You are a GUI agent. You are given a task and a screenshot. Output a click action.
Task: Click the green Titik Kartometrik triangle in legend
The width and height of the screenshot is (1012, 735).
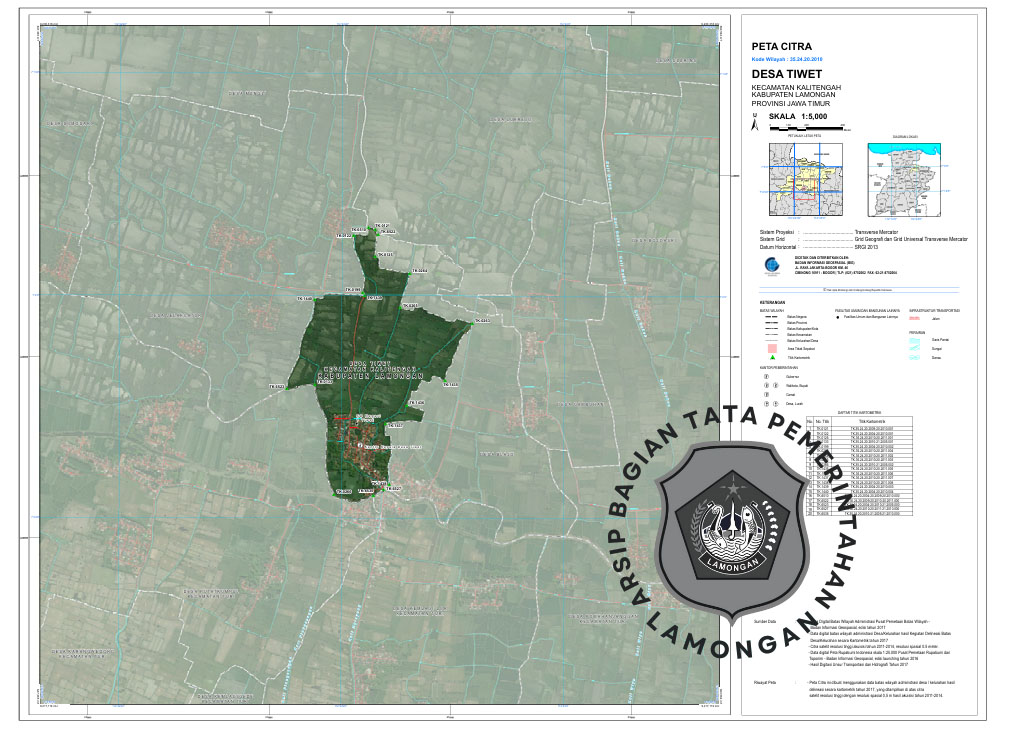pyautogui.click(x=772, y=357)
